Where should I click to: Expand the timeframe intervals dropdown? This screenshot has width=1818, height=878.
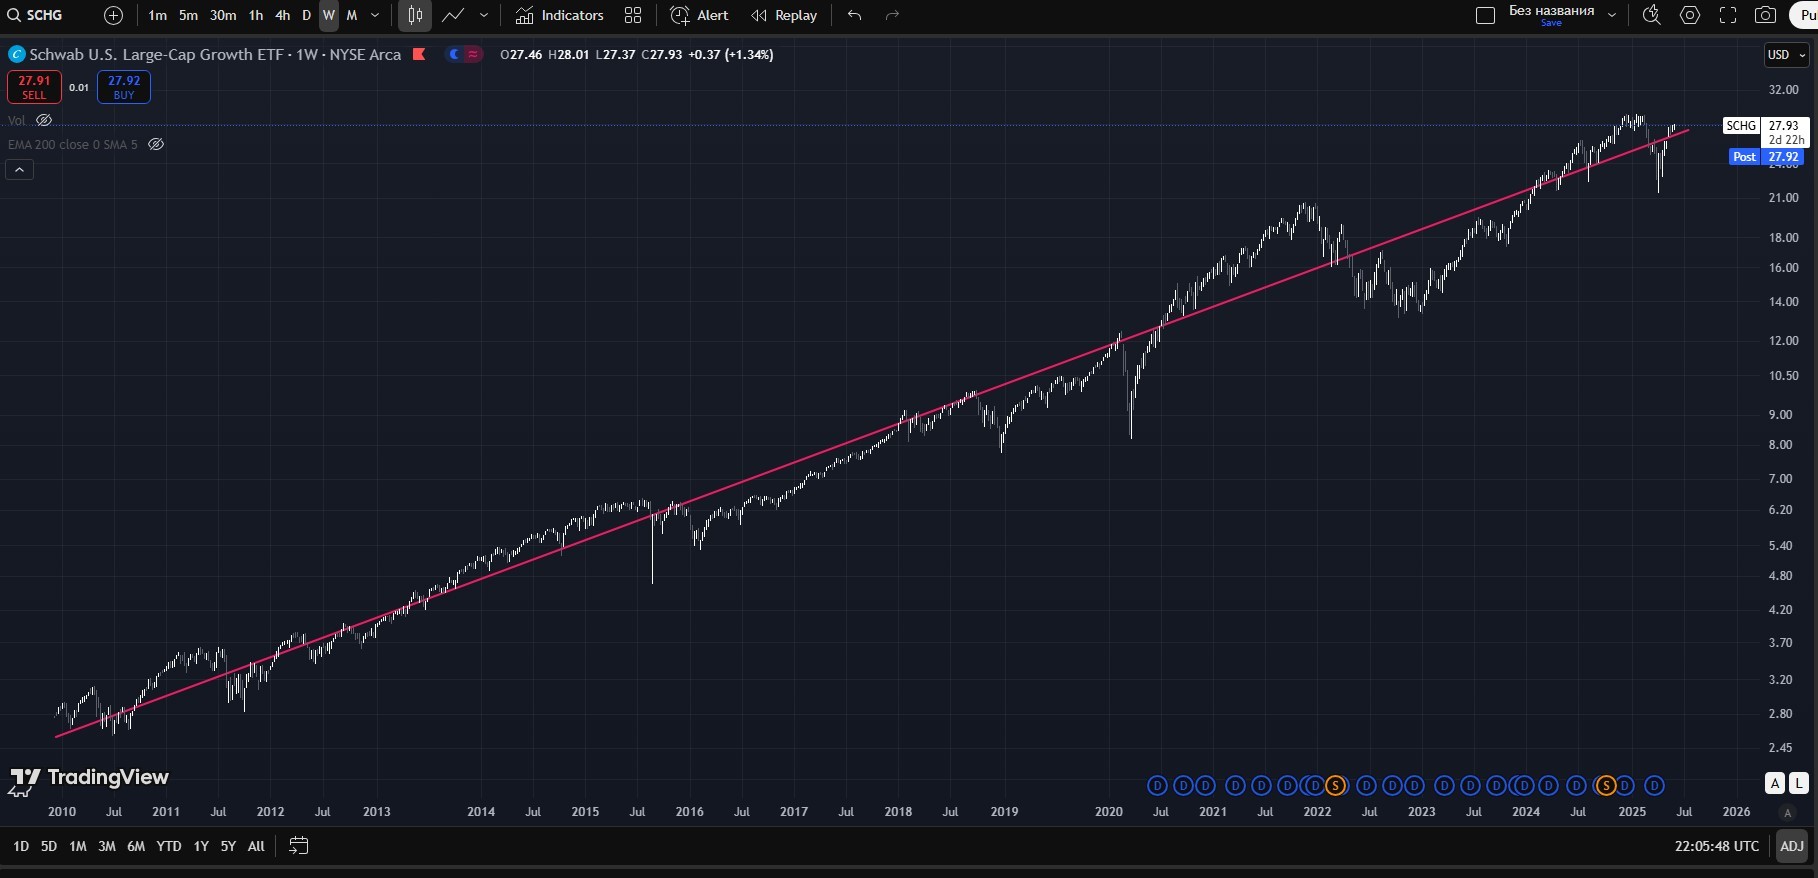375,15
